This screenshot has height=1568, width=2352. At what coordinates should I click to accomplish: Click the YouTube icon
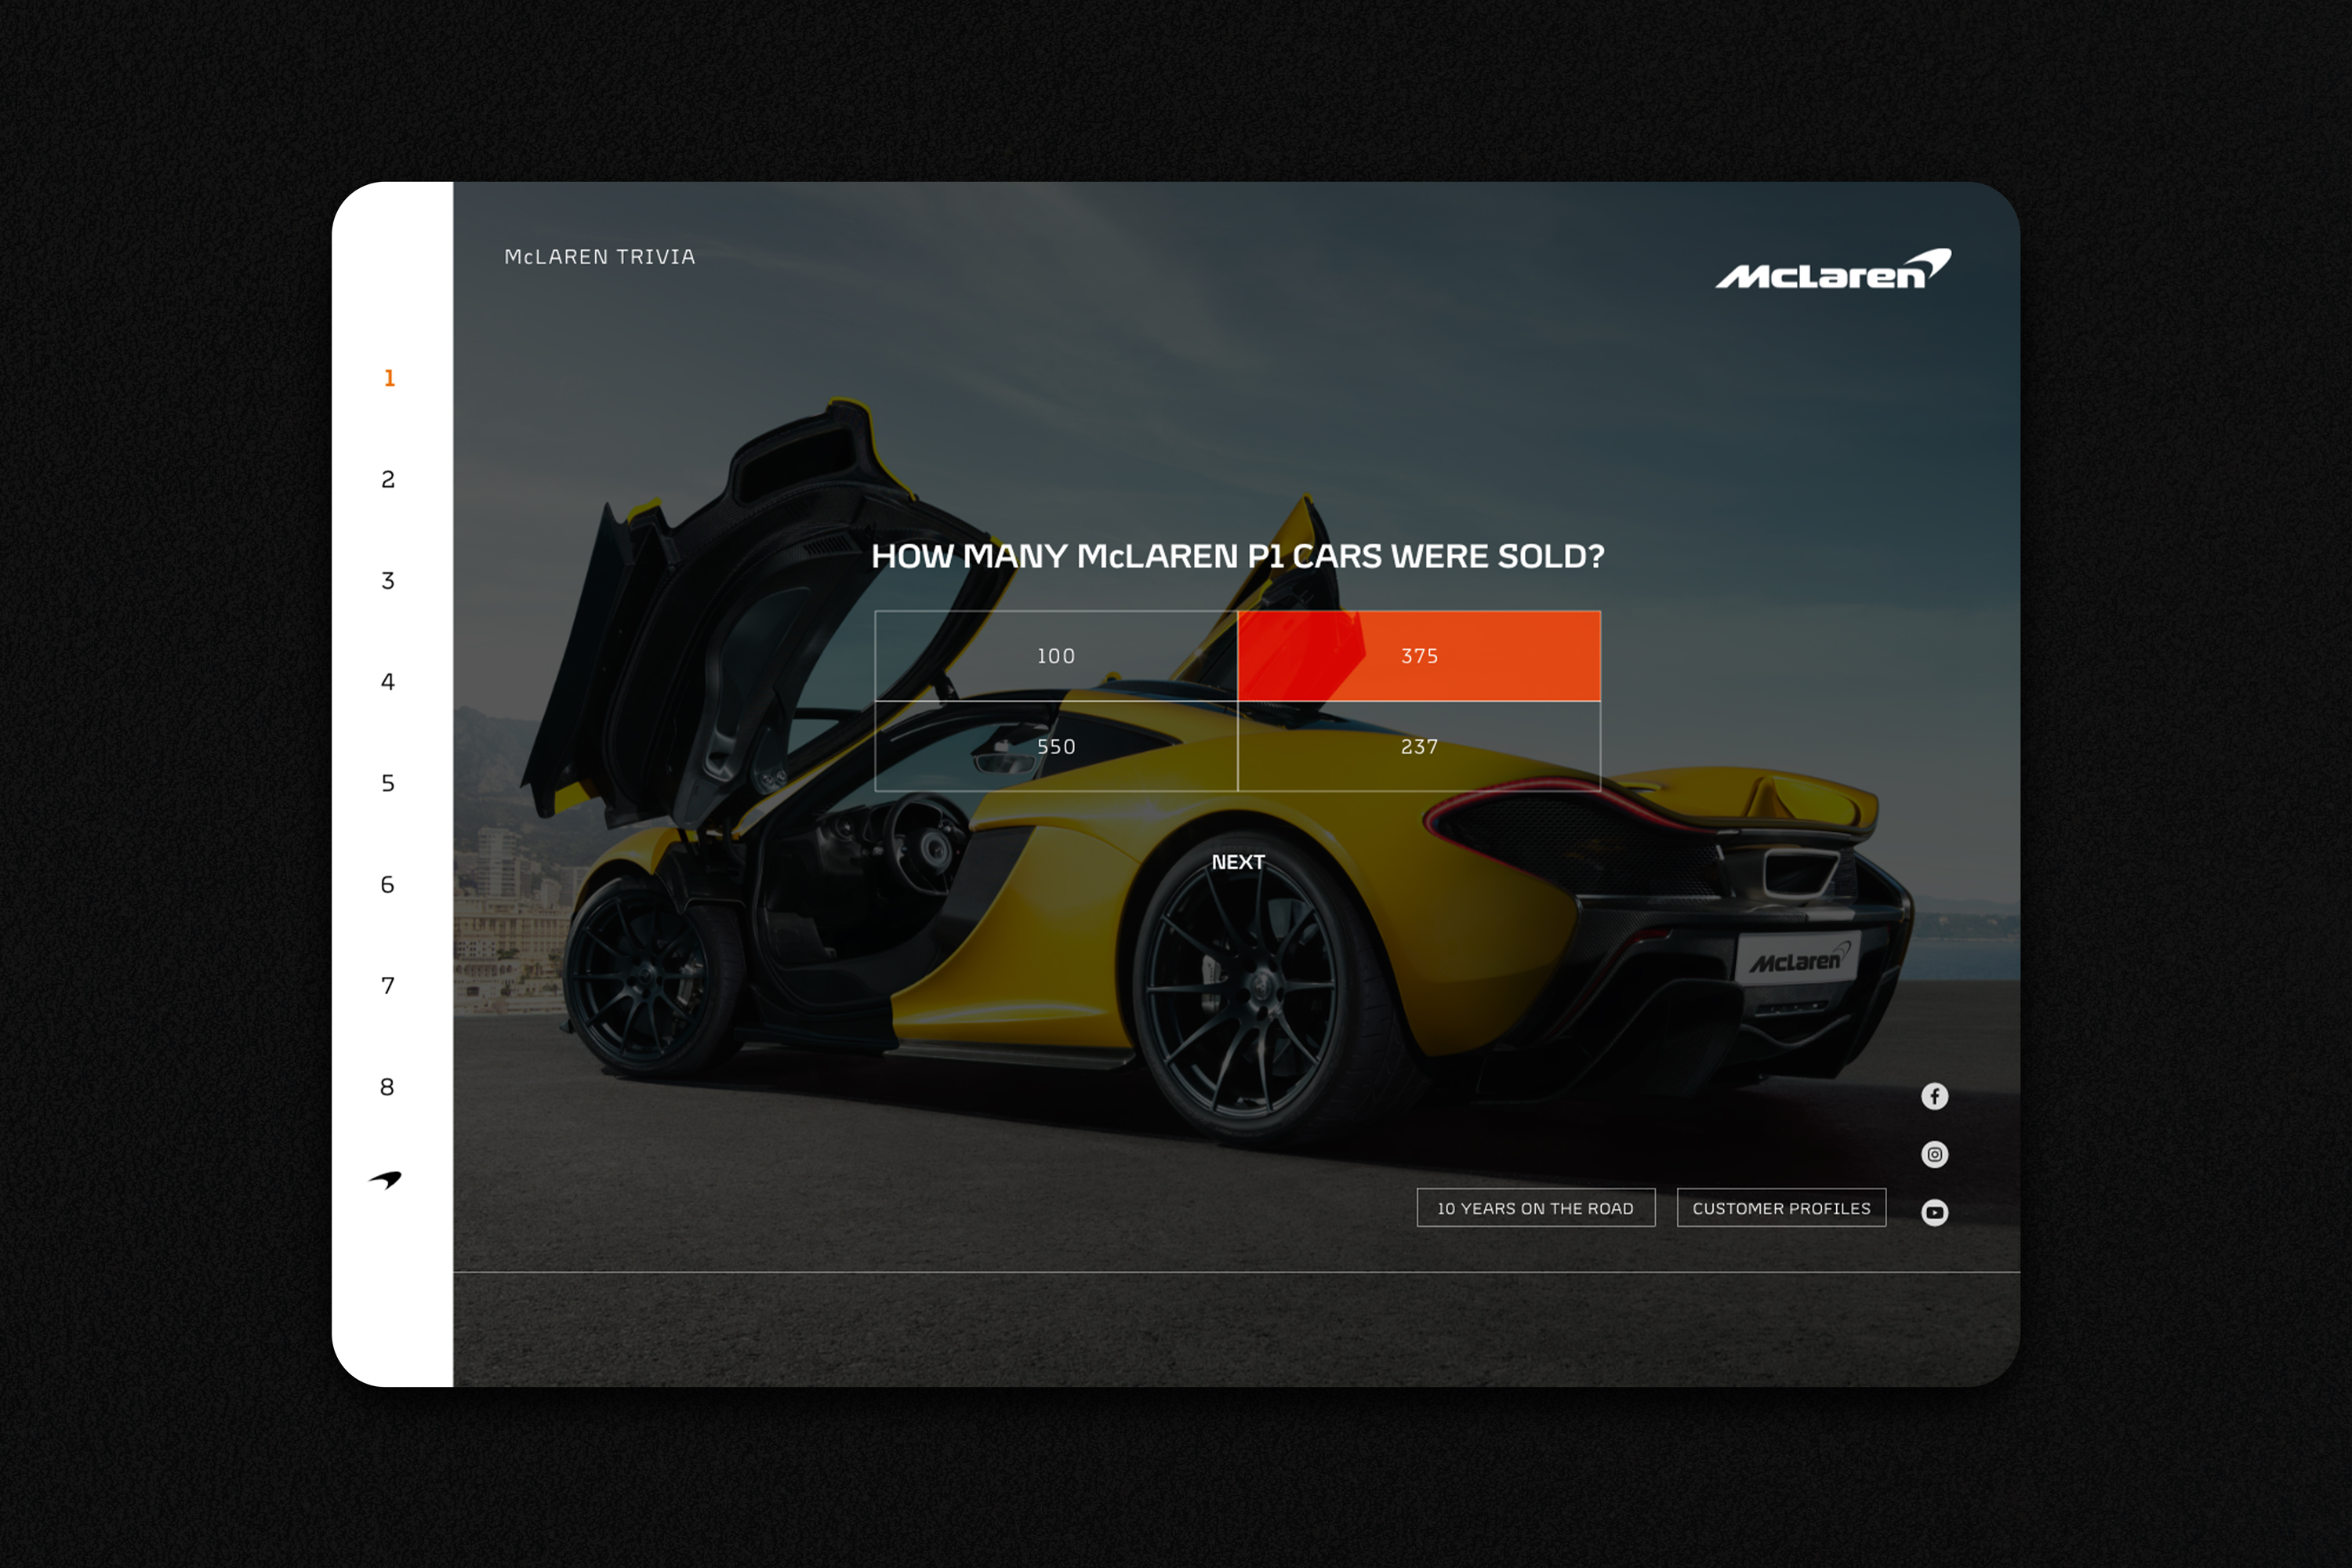pyautogui.click(x=1934, y=1212)
